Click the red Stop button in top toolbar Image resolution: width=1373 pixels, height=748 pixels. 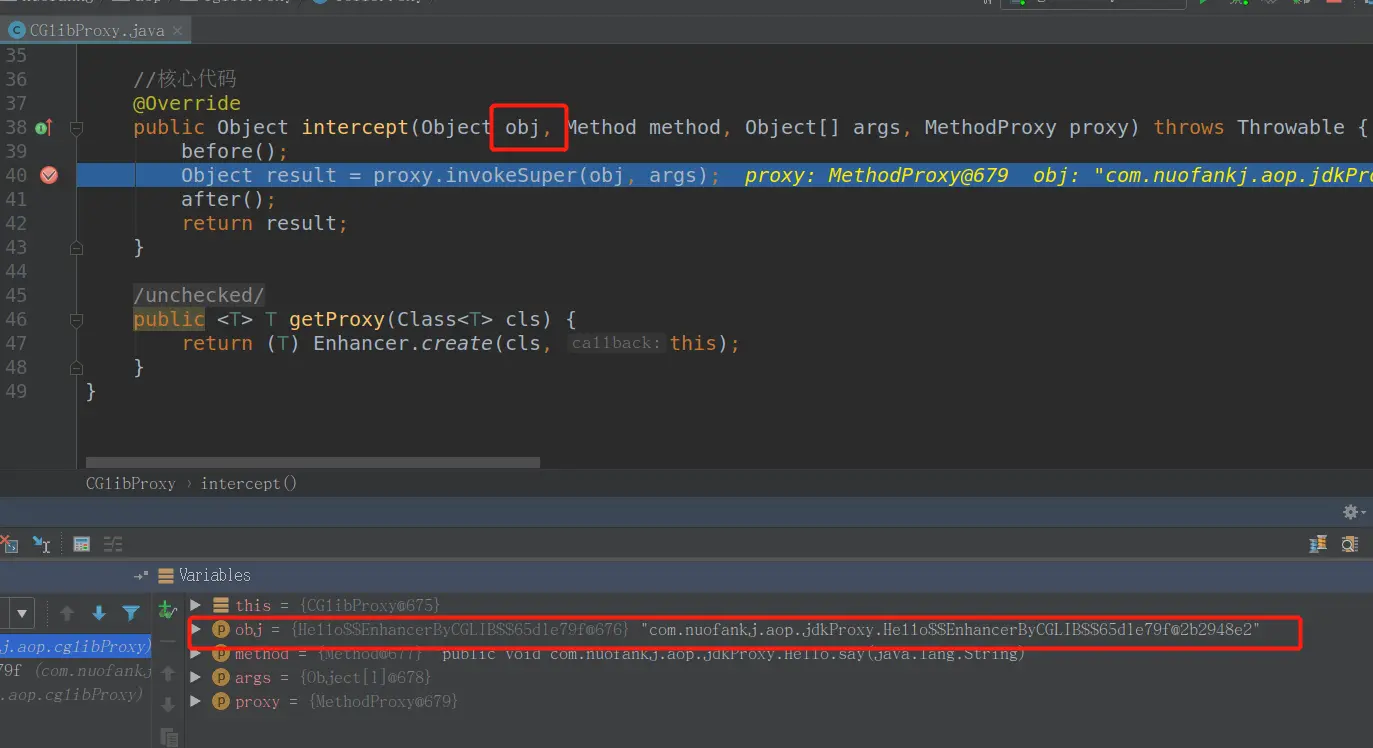point(1334,3)
